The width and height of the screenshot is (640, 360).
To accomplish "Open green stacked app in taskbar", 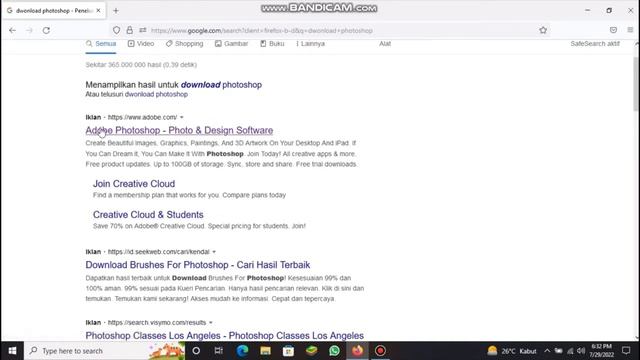I will (311, 351).
